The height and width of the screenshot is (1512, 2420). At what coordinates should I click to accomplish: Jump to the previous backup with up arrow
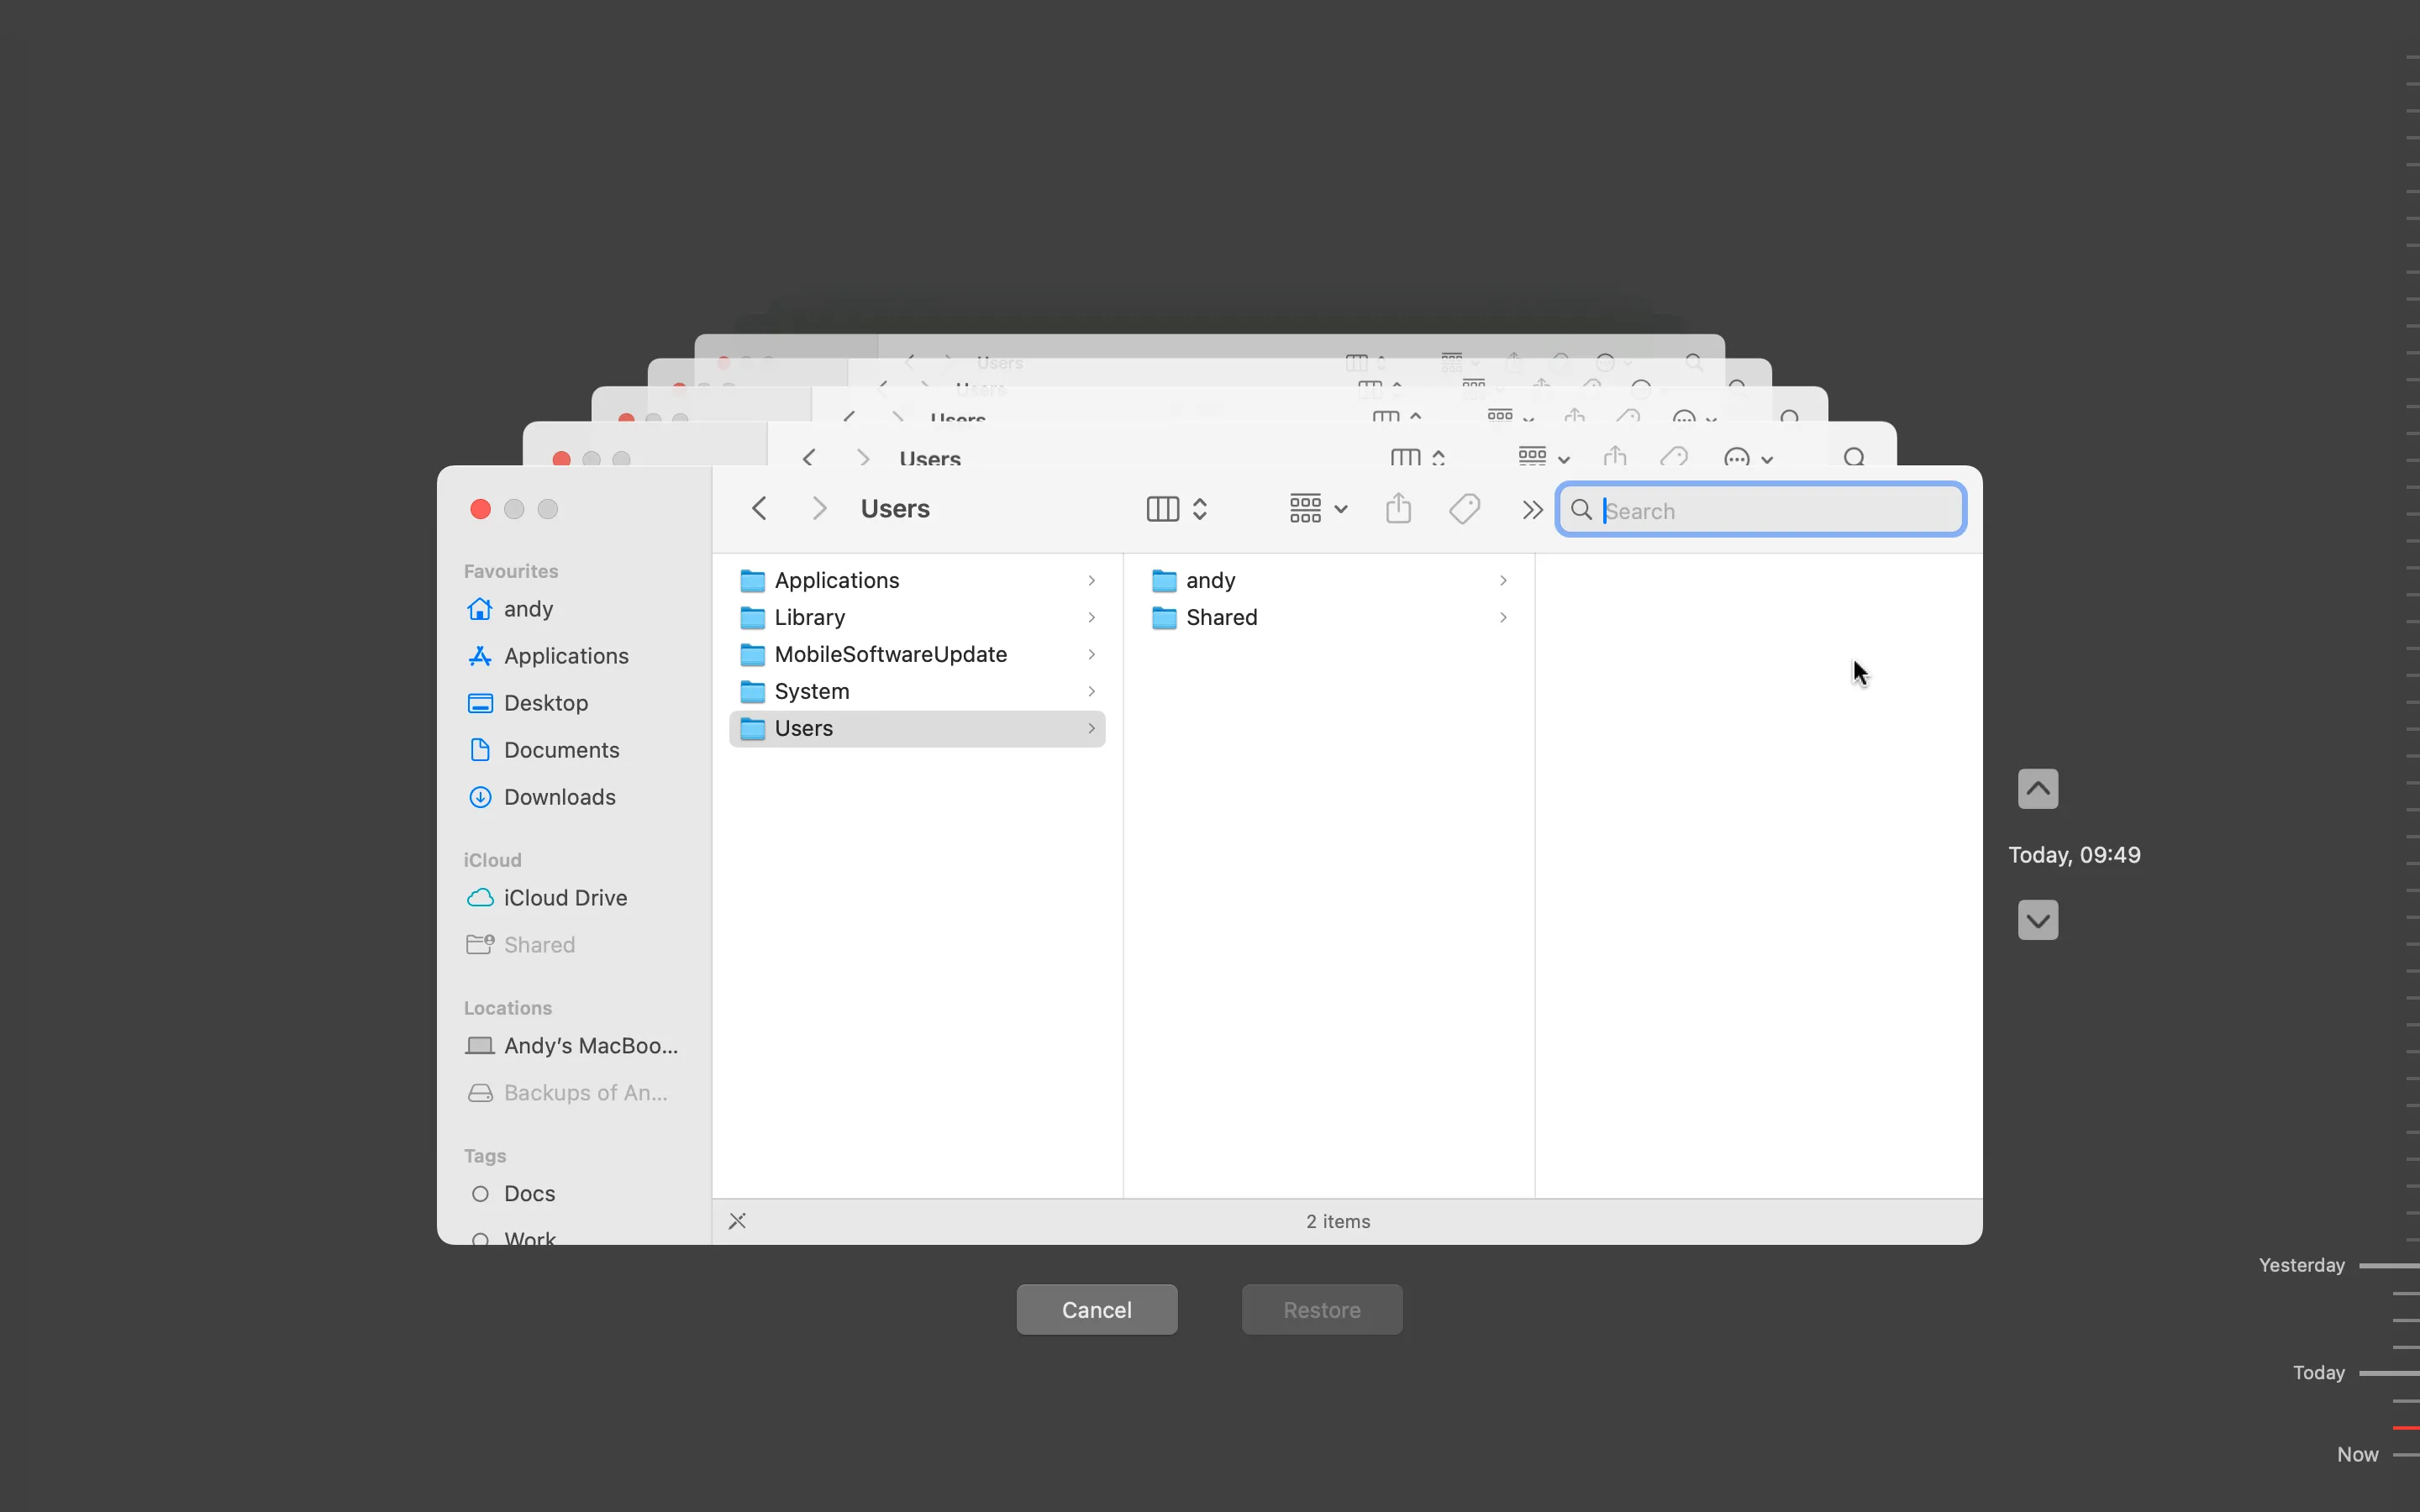2037,789
